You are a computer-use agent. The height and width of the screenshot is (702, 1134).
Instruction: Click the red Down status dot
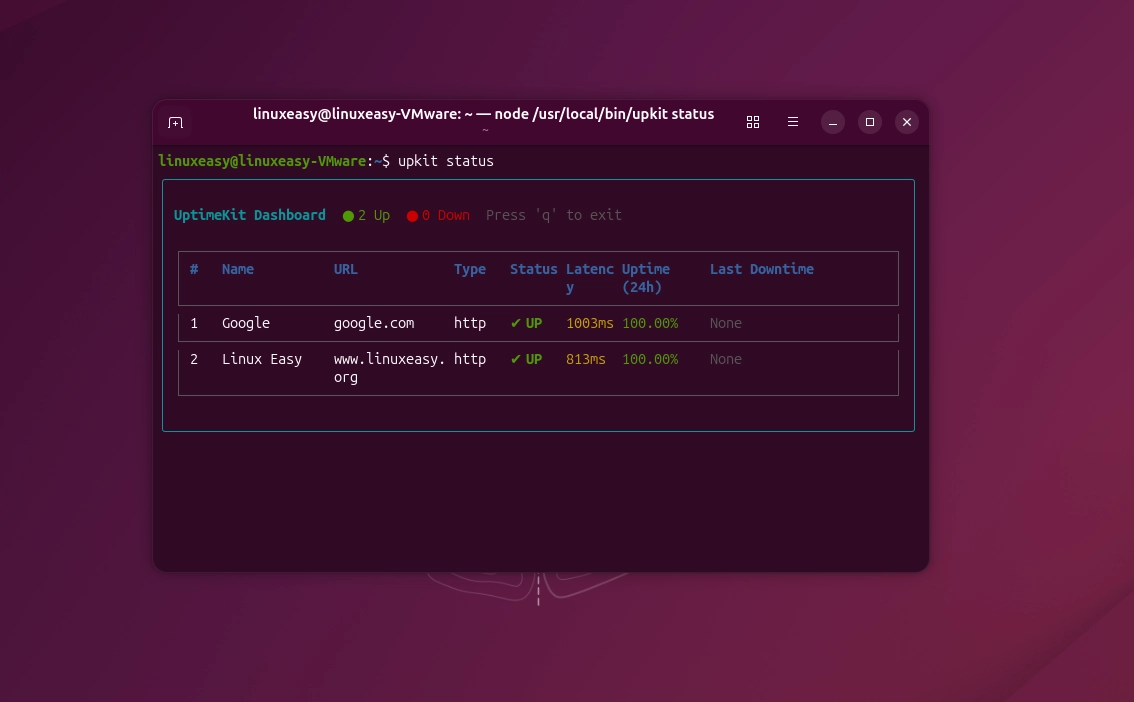coord(411,215)
